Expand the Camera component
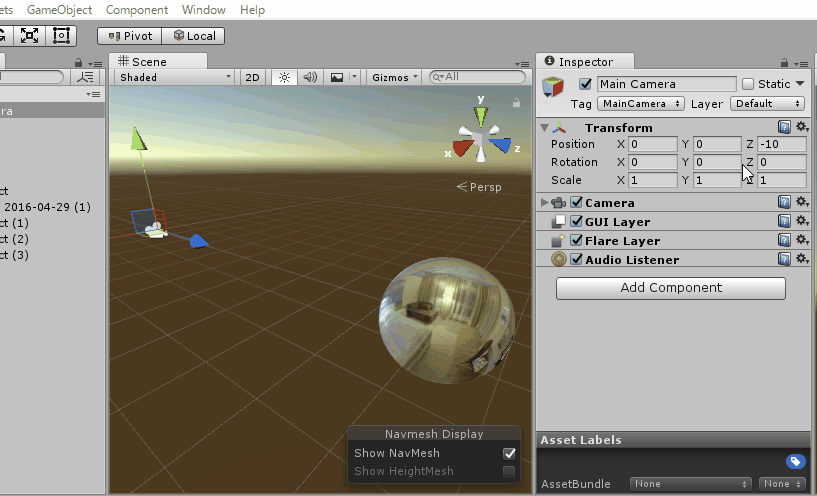Screen dimensions: 817x496 coord(544,202)
